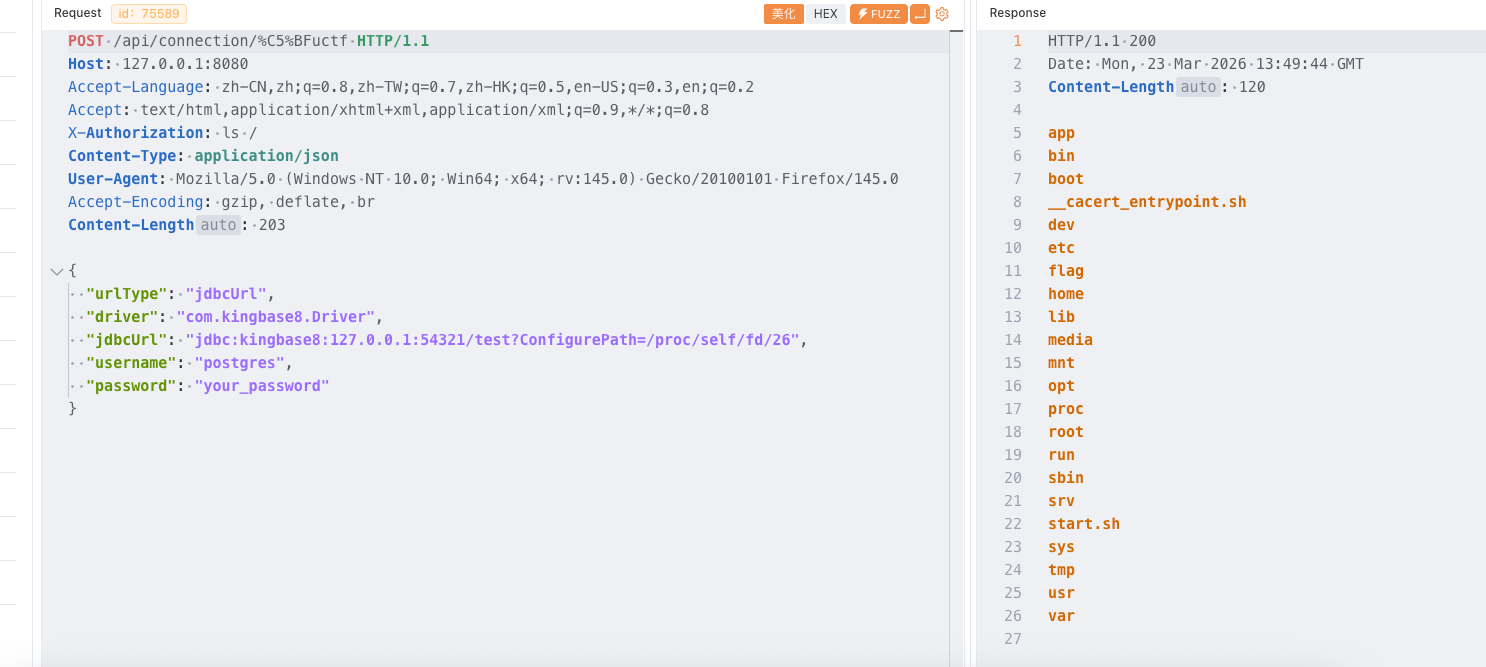This screenshot has height=667, width=1486.
Task: Click the password value your_password
Action: [262, 386]
